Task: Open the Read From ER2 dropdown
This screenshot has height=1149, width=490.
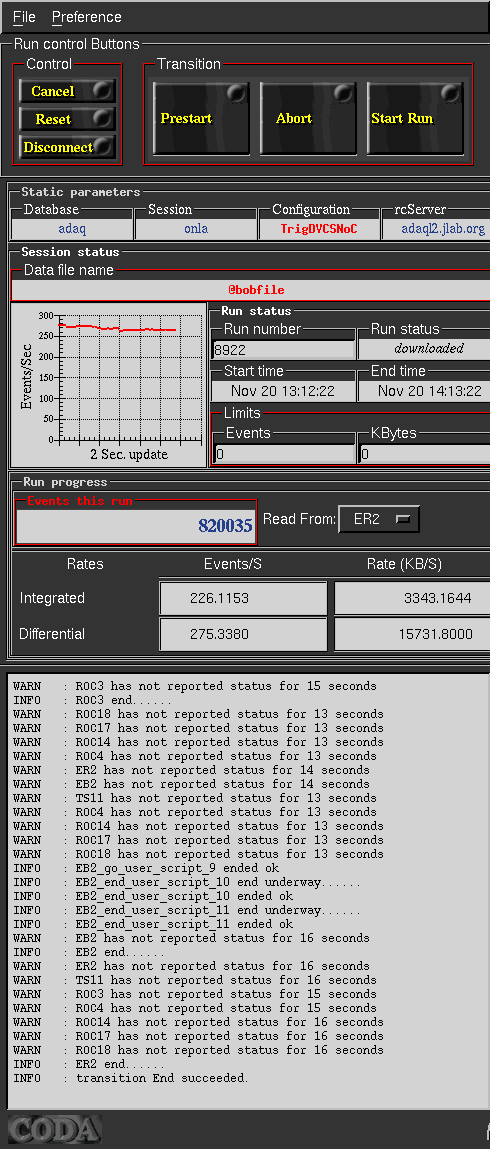Action: coord(379,520)
